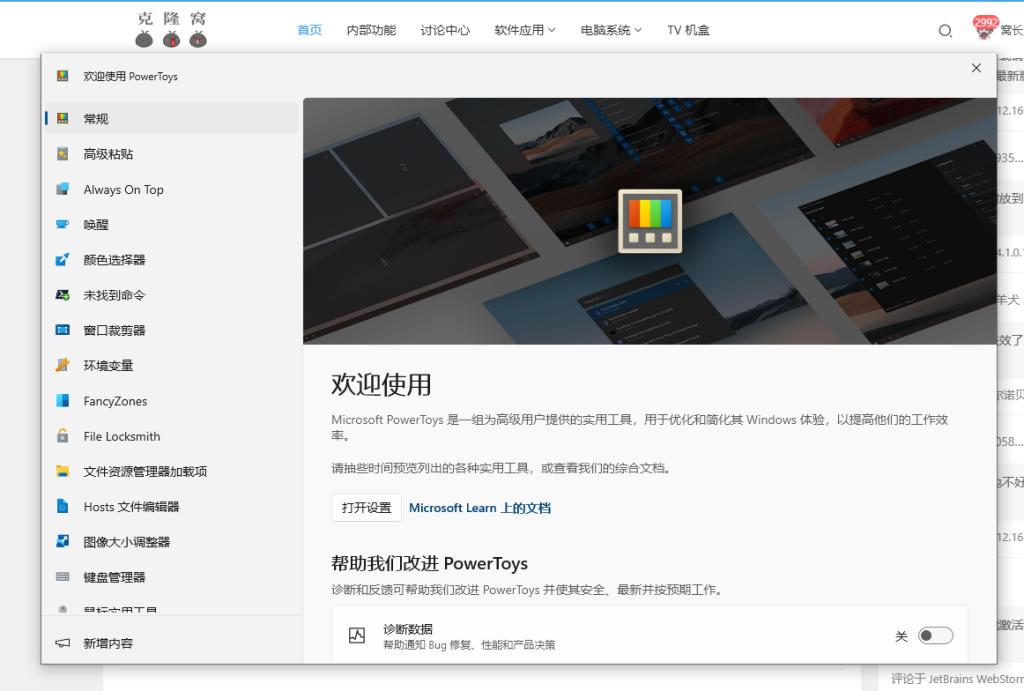Open the 高级粘贴 Advanced Paste icon
Viewport: 1024px width, 691px height.
tap(63, 153)
